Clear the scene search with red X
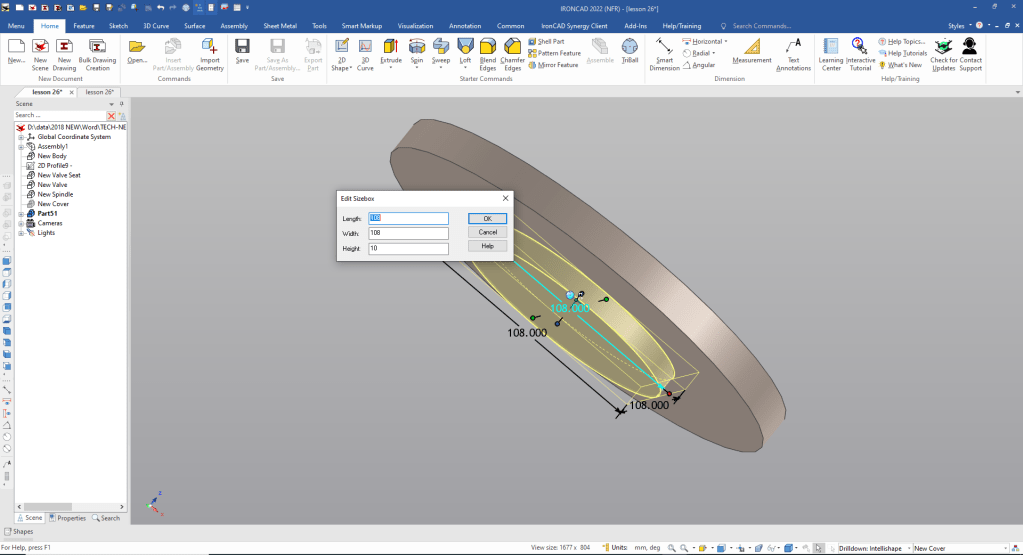Image resolution: width=1023 pixels, height=555 pixels. [111, 116]
